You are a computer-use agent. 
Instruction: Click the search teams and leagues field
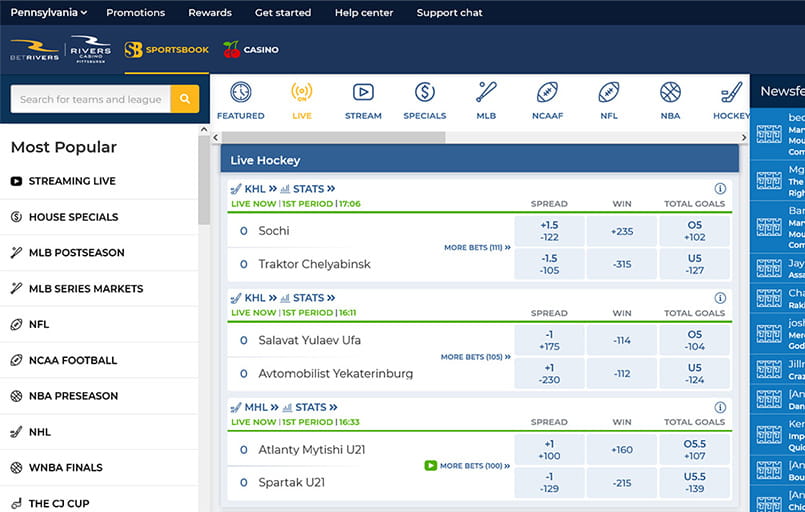click(x=90, y=99)
